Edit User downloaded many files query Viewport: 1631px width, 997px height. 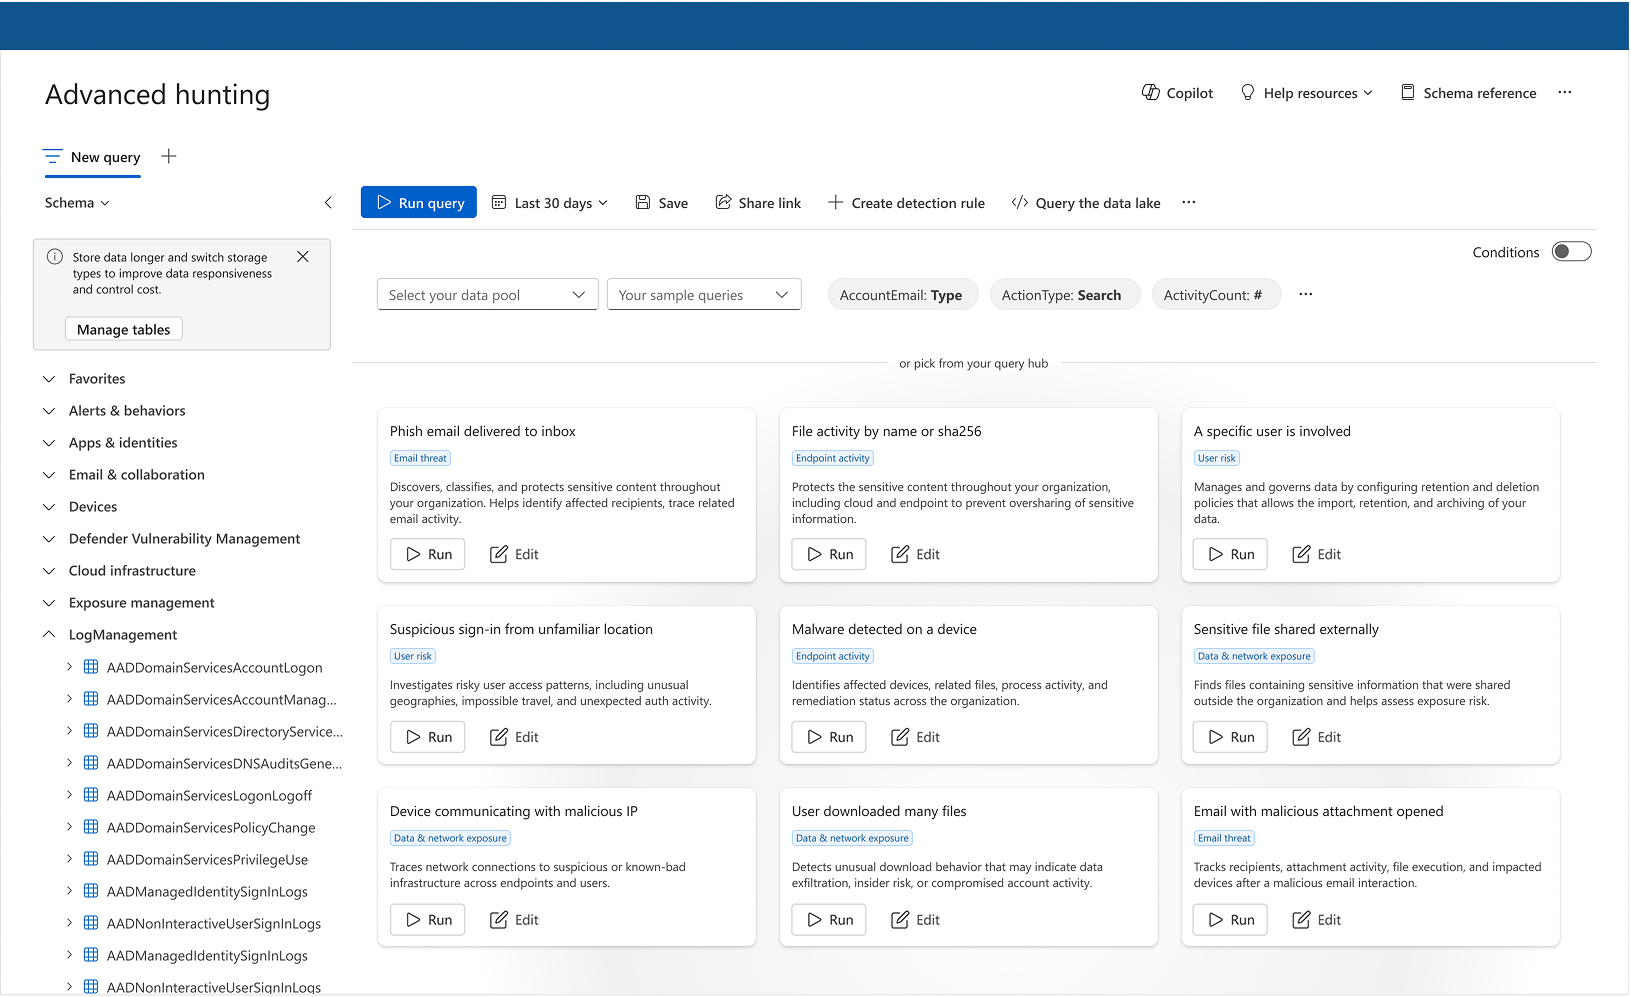pyautogui.click(x=916, y=920)
